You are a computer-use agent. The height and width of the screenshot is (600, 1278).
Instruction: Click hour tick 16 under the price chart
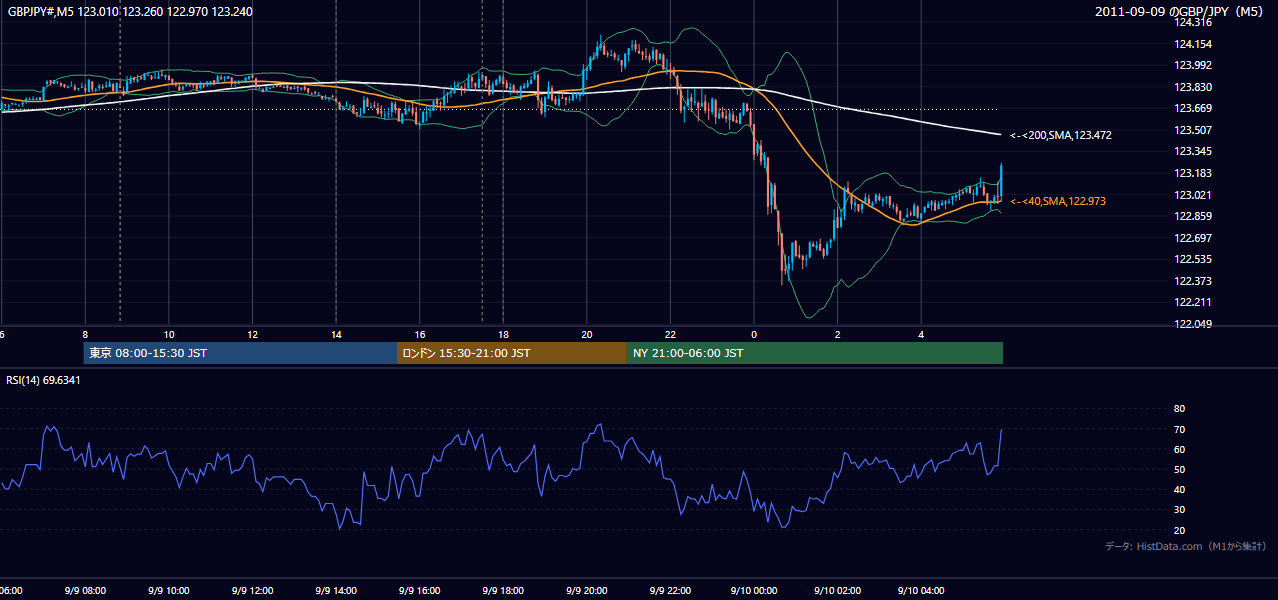[420, 334]
